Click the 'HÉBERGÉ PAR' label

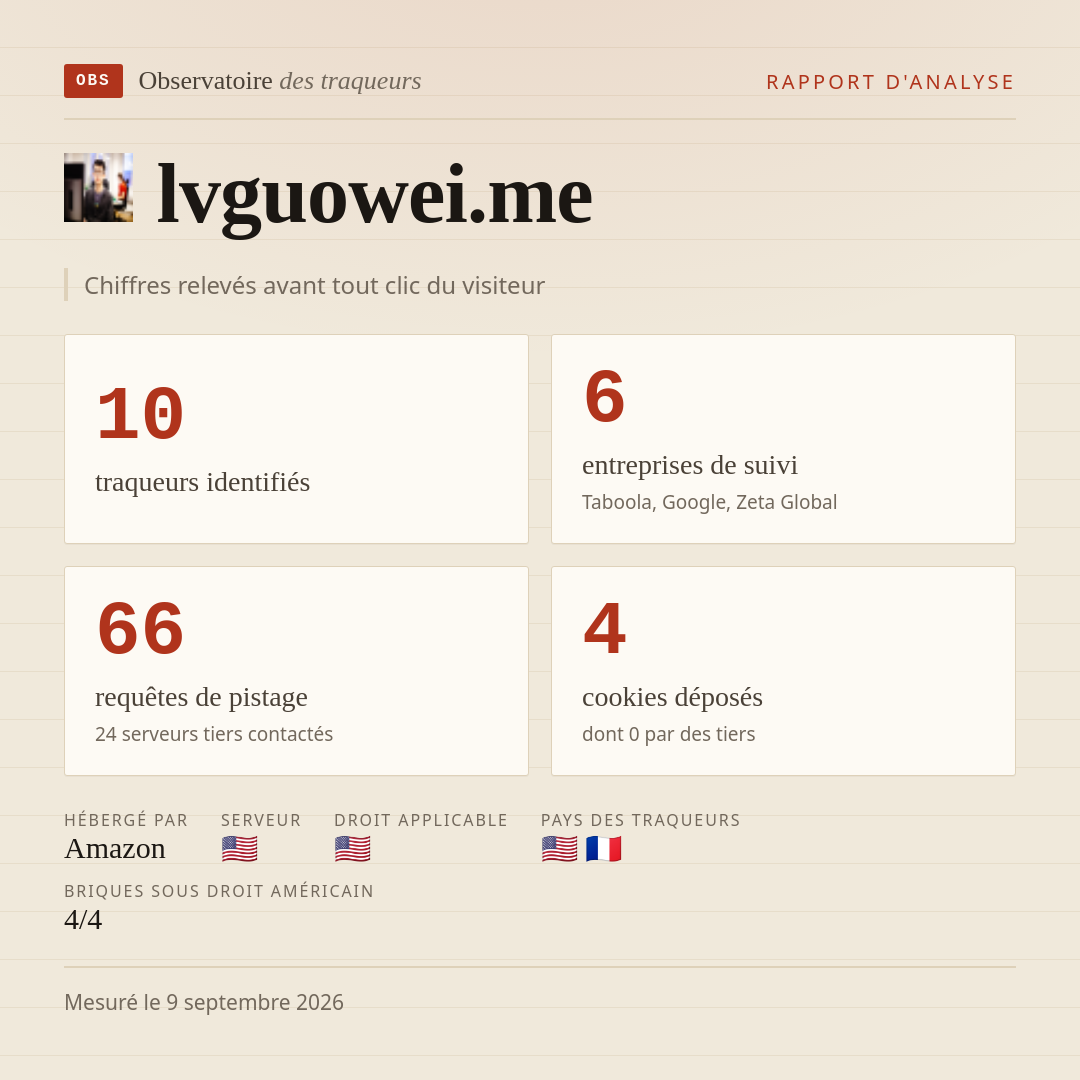[x=126, y=820]
